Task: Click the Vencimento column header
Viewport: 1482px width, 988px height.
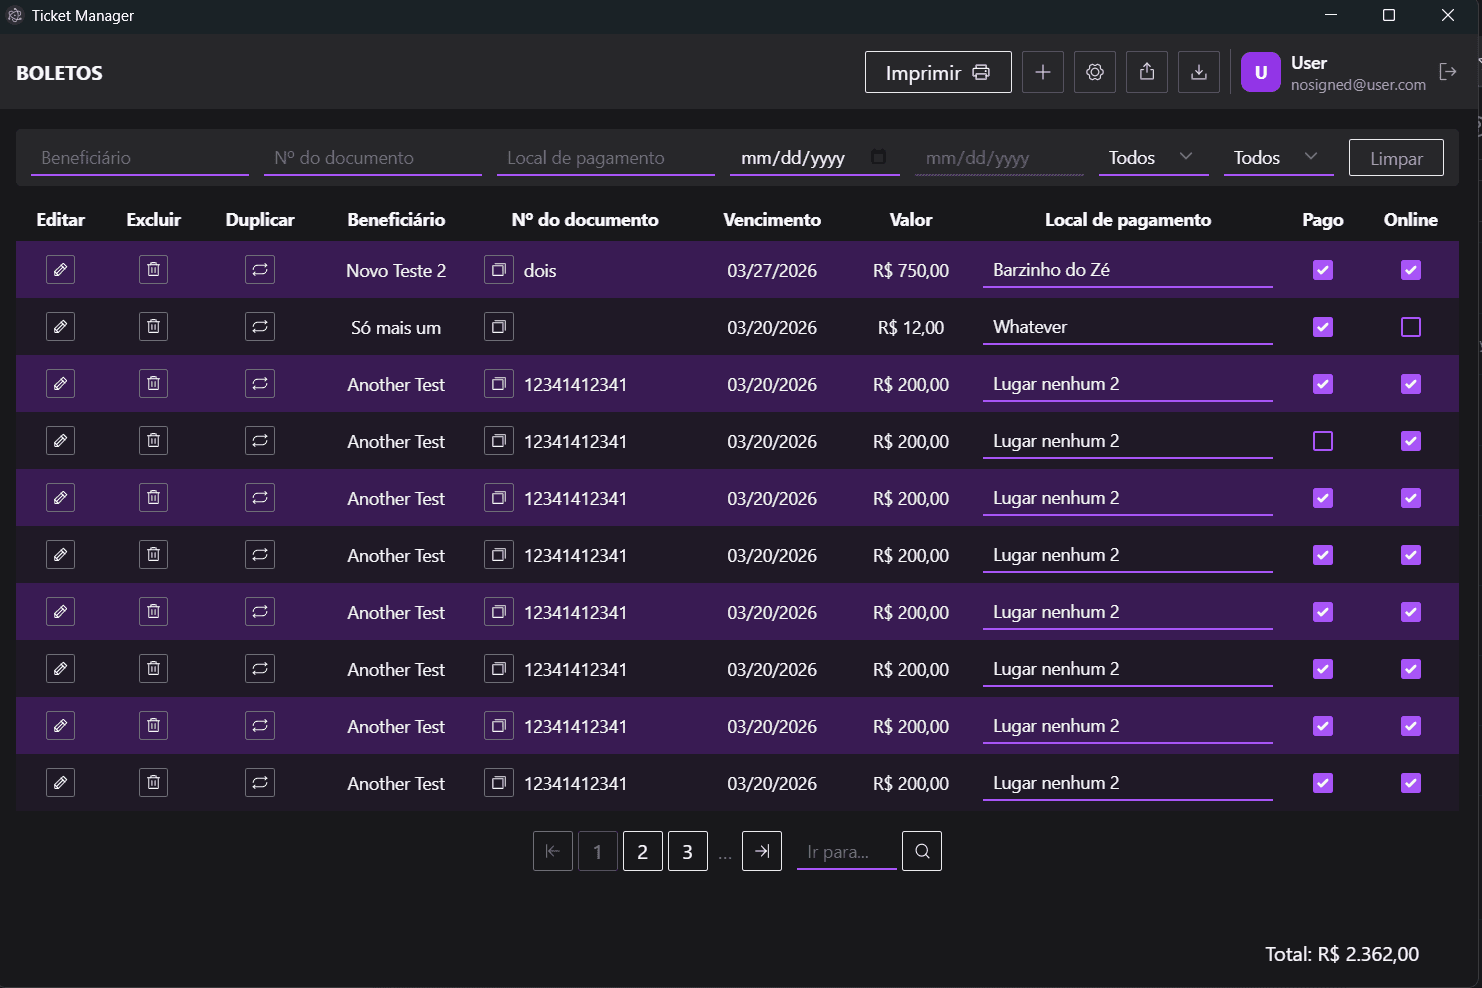Action: 772,220
